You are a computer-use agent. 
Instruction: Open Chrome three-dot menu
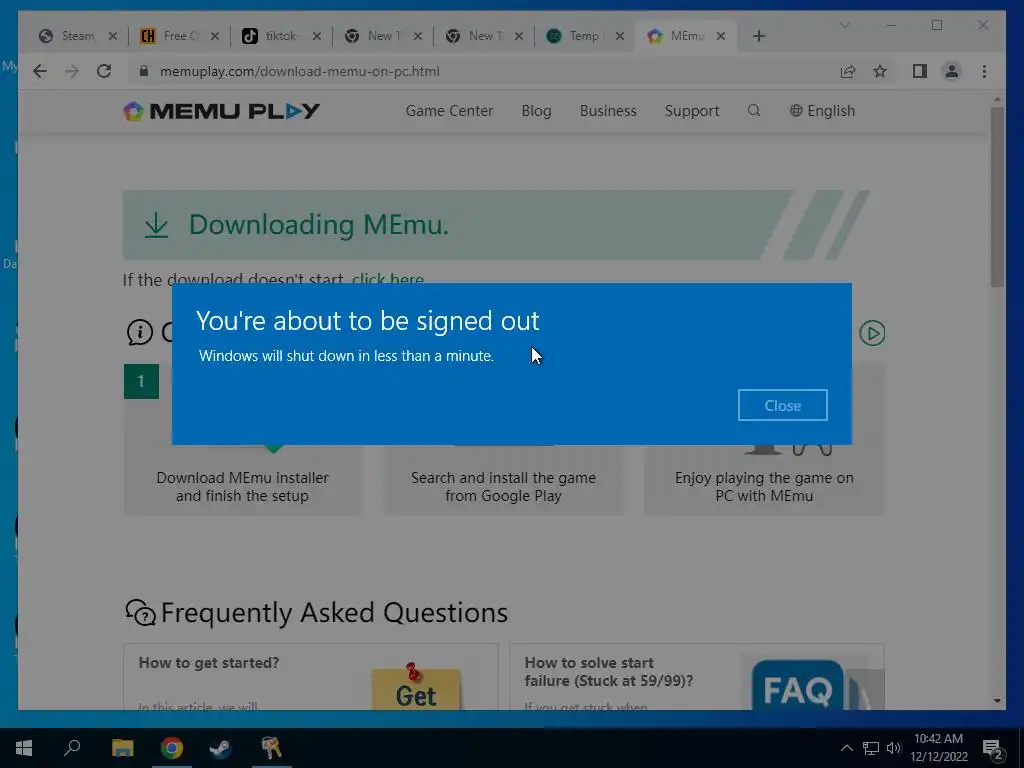point(984,71)
